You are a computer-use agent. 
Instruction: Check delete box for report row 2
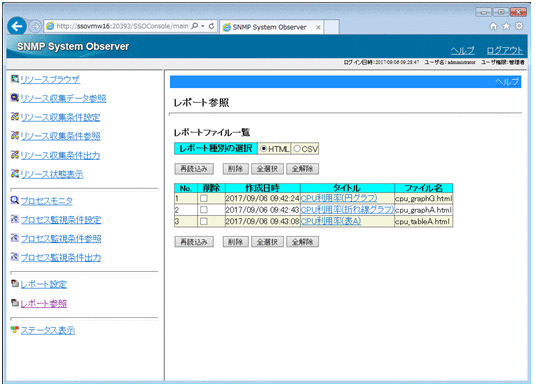tap(204, 210)
